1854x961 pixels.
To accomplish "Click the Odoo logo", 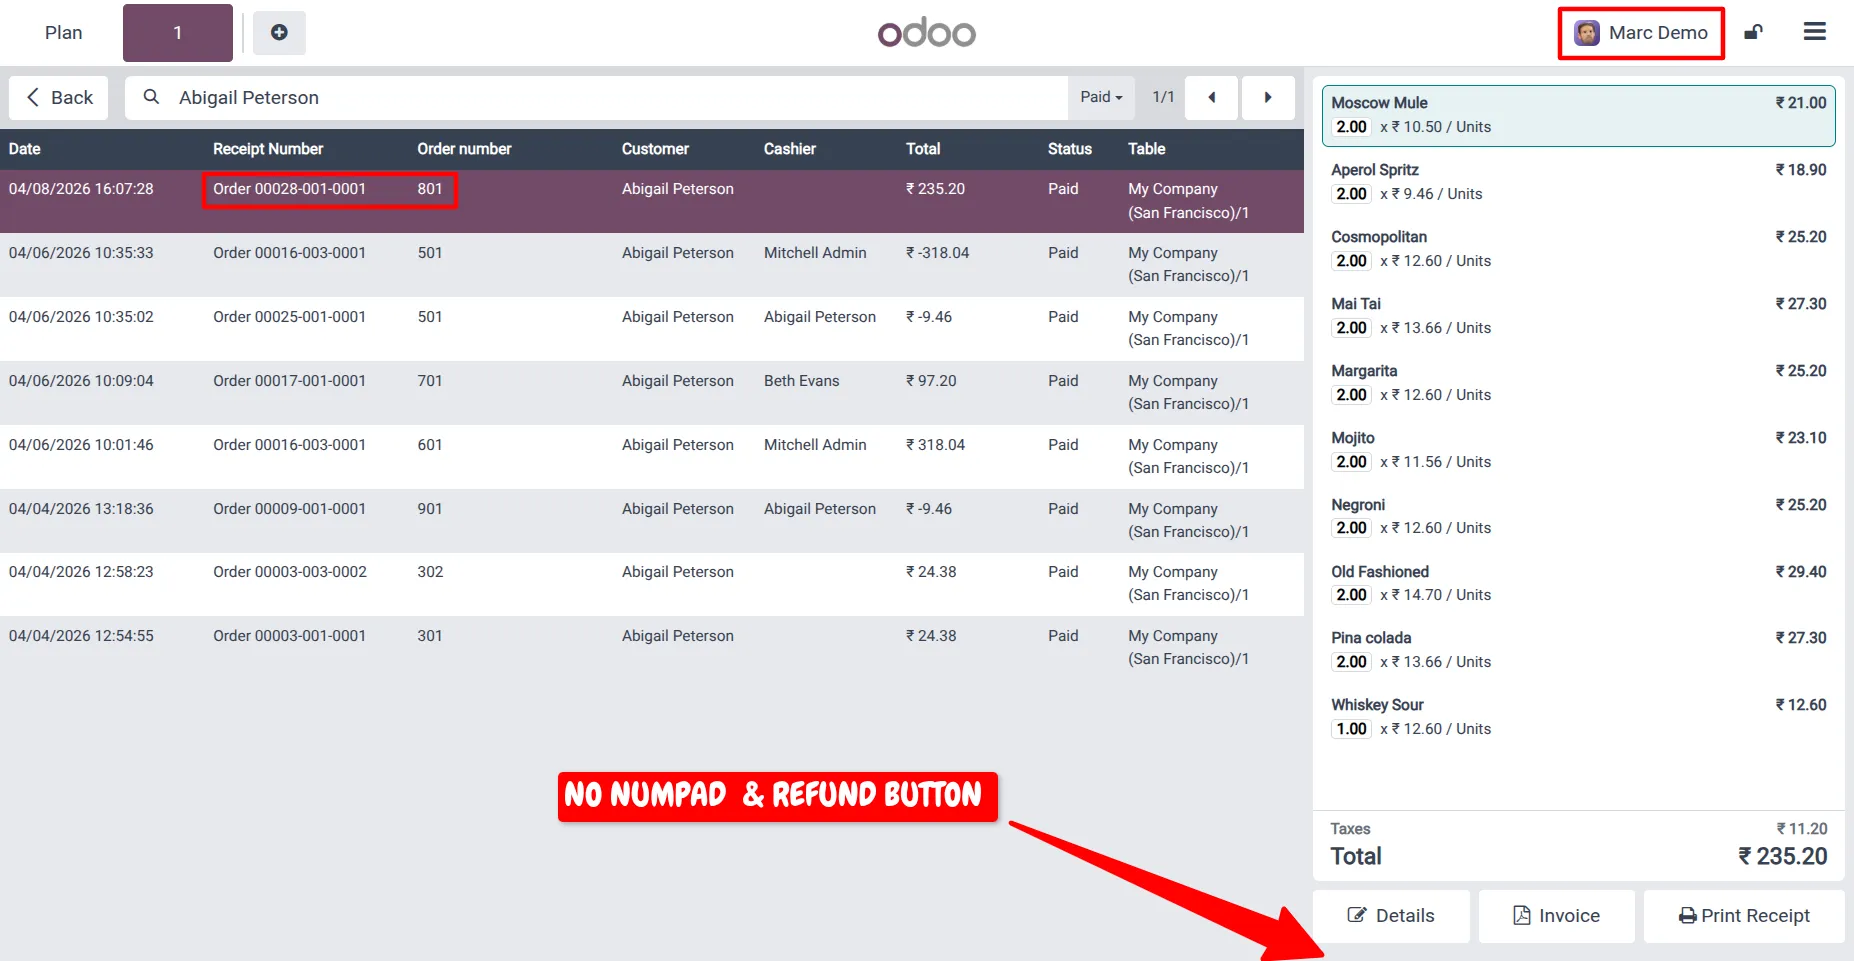I will [x=927, y=33].
